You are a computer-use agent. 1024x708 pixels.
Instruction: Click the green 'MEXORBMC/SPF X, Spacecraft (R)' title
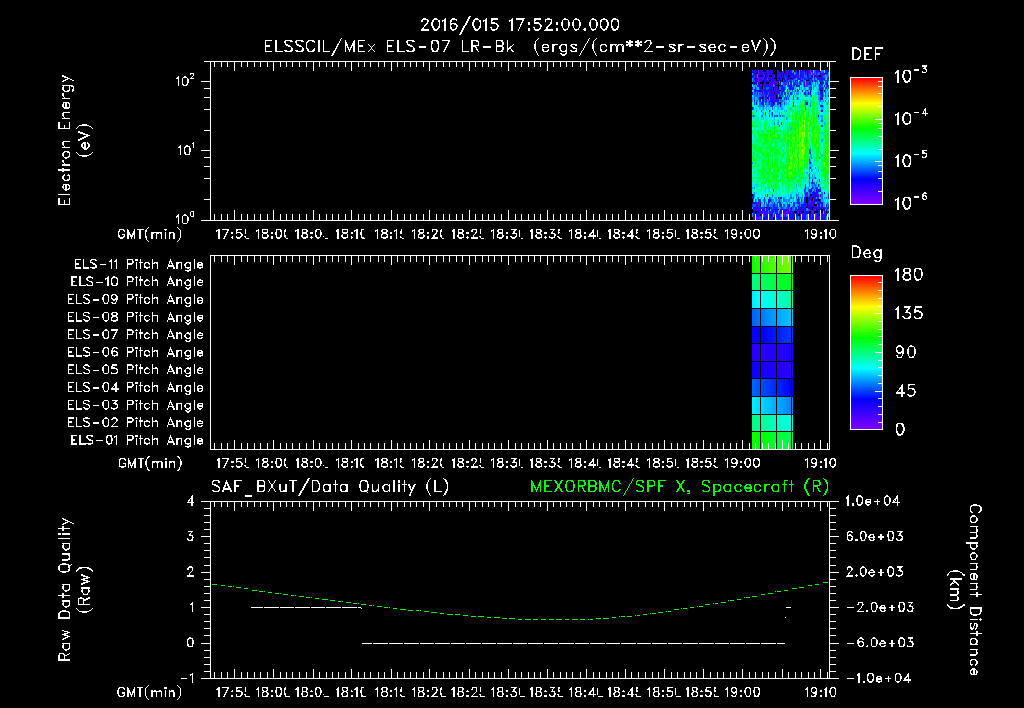679,487
